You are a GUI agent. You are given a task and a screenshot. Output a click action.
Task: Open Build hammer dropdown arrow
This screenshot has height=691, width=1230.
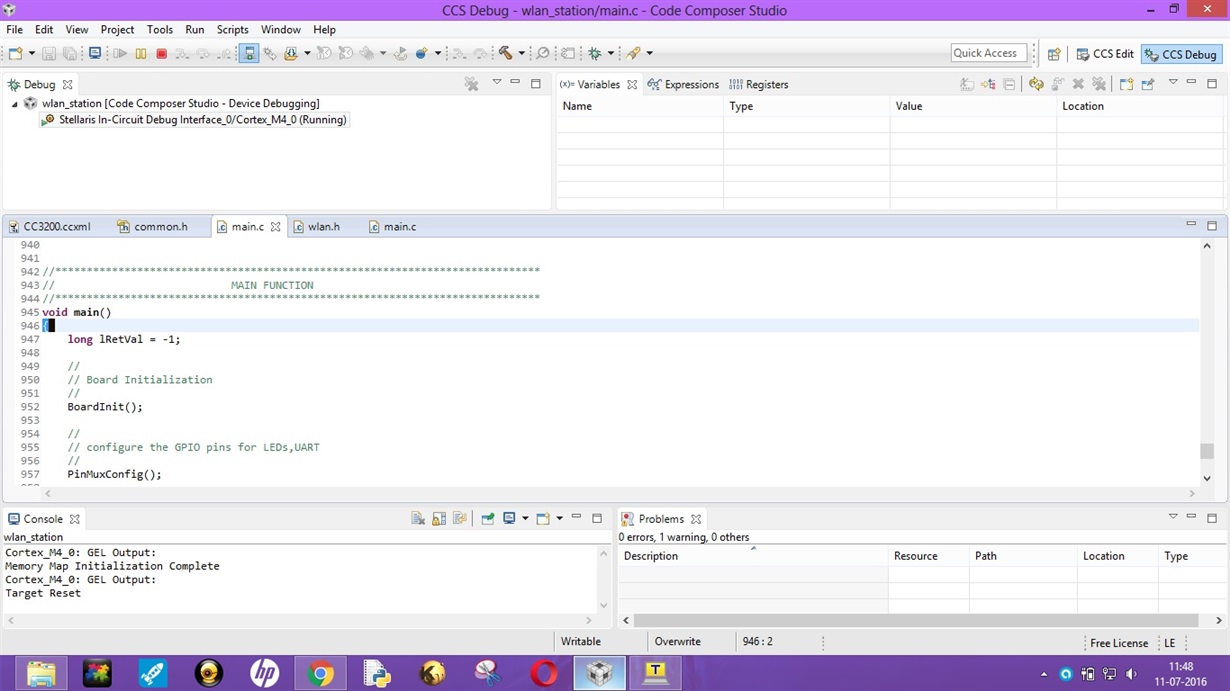tap(521, 53)
